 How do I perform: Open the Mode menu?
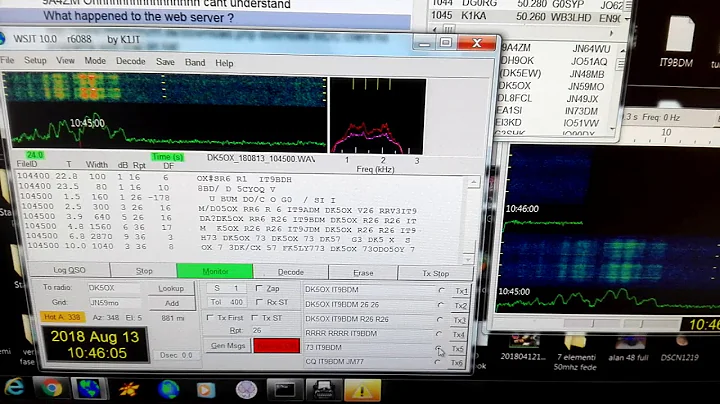(95, 61)
